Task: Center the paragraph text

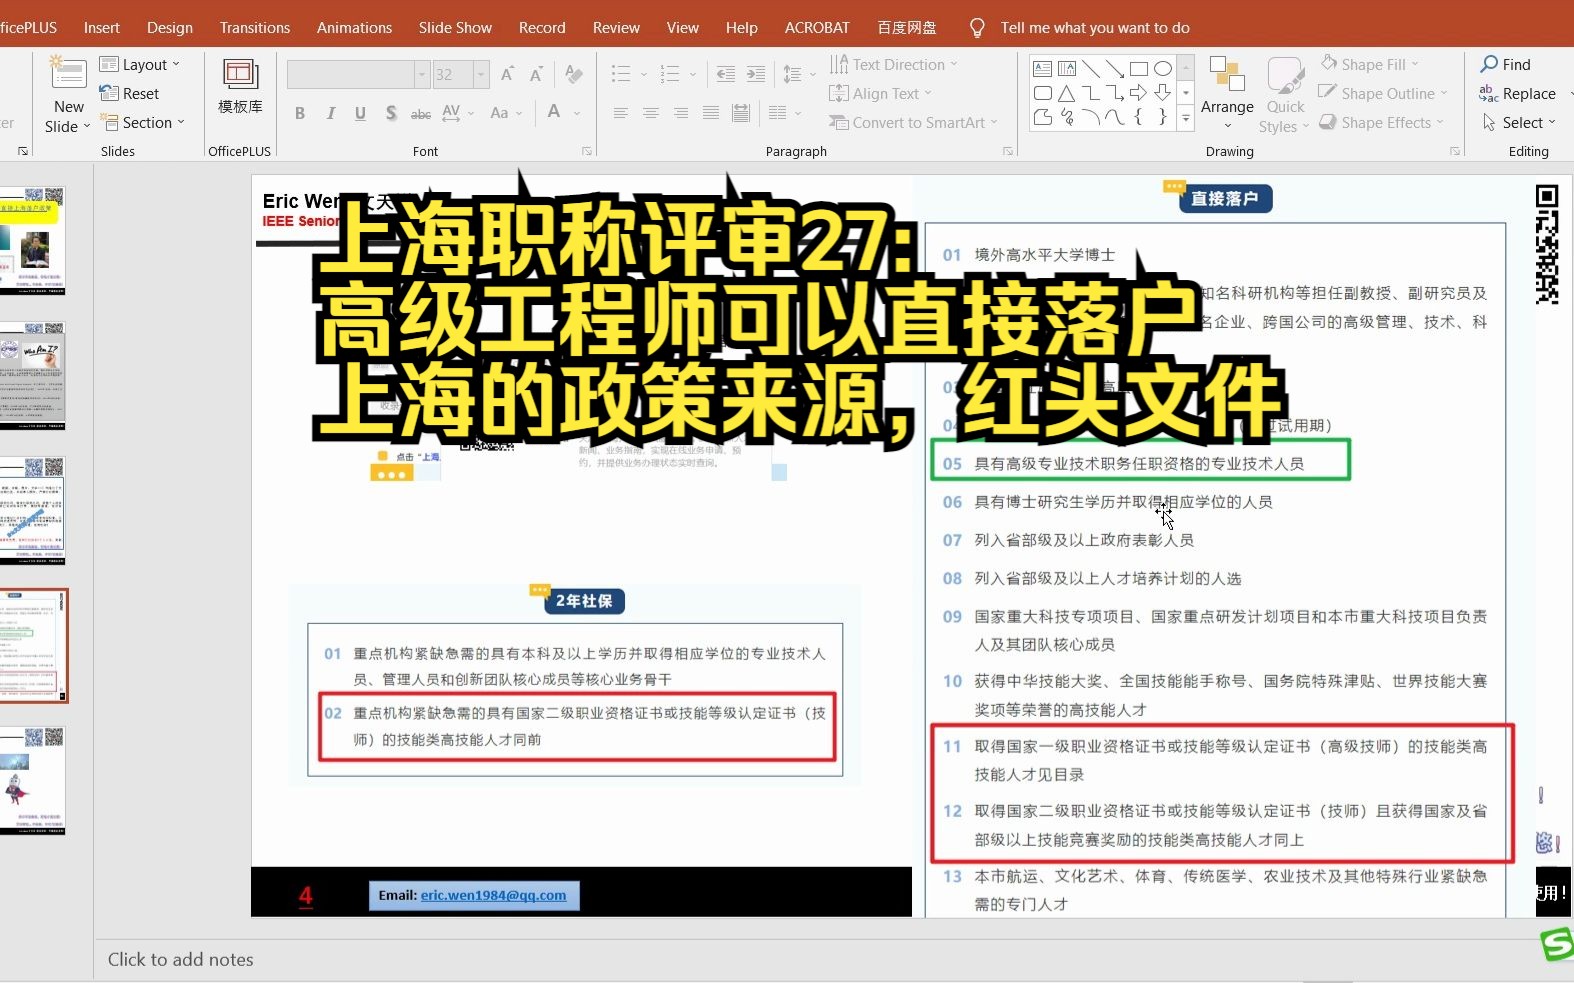Action: tap(651, 113)
